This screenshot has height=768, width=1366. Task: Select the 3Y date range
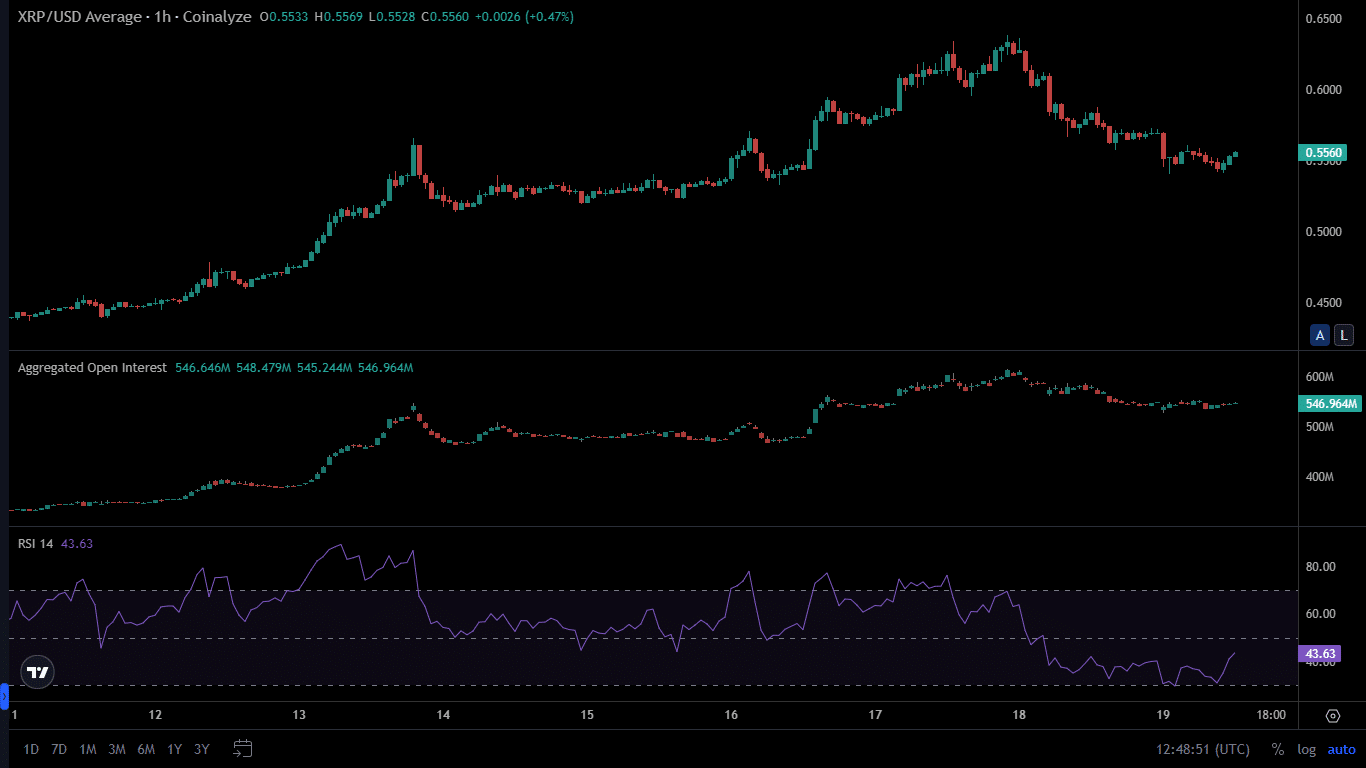[202, 749]
